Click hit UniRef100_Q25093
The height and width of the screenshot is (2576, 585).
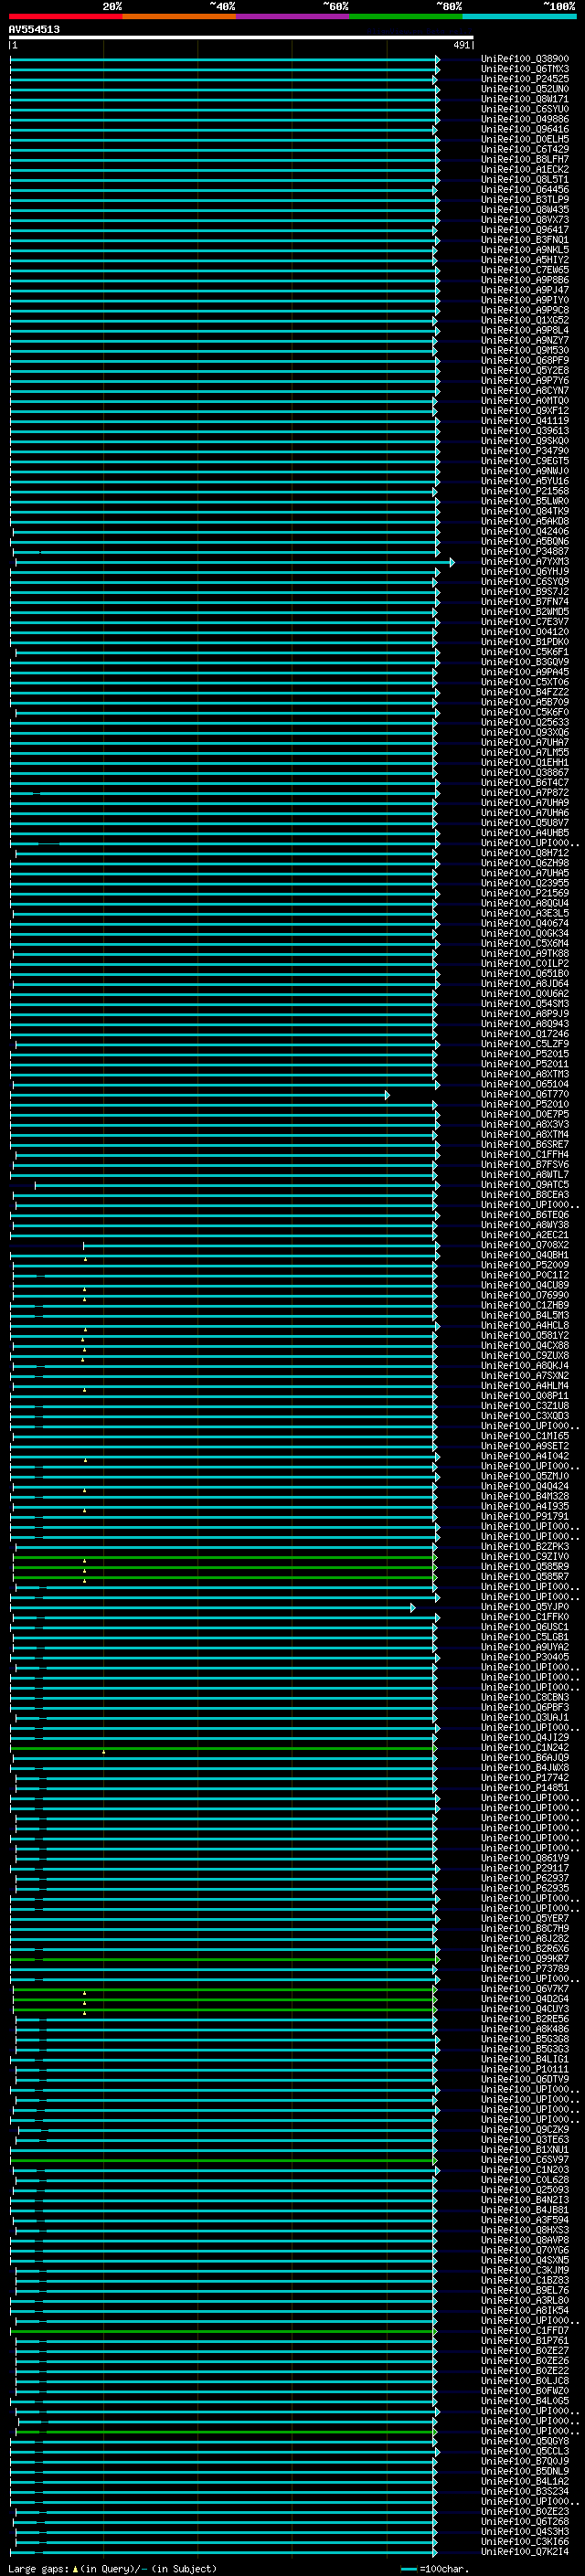524,2190
